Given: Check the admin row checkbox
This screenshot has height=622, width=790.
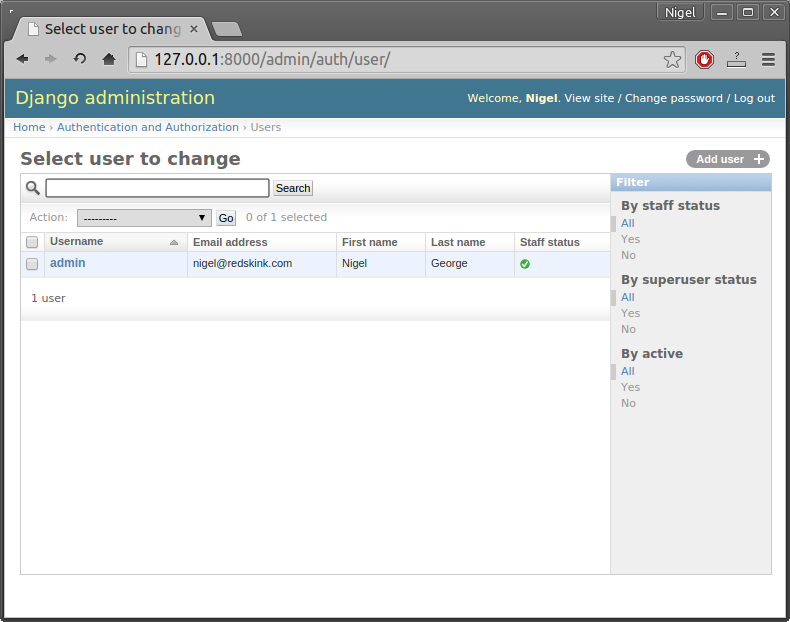Looking at the screenshot, I should pyautogui.click(x=32, y=264).
